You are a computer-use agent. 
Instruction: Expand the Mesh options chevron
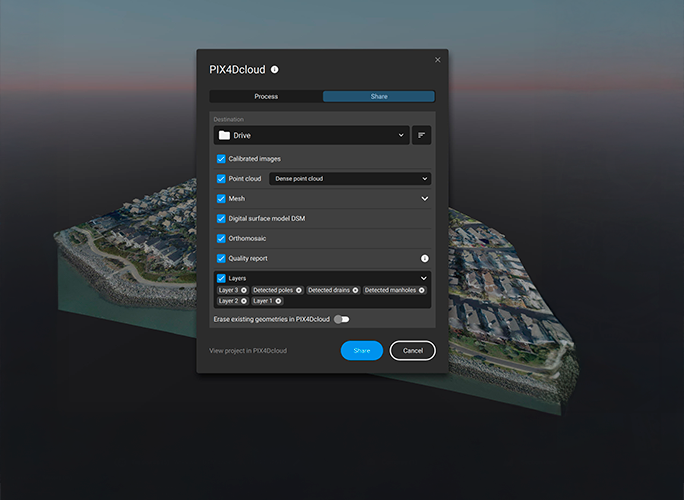coord(424,199)
